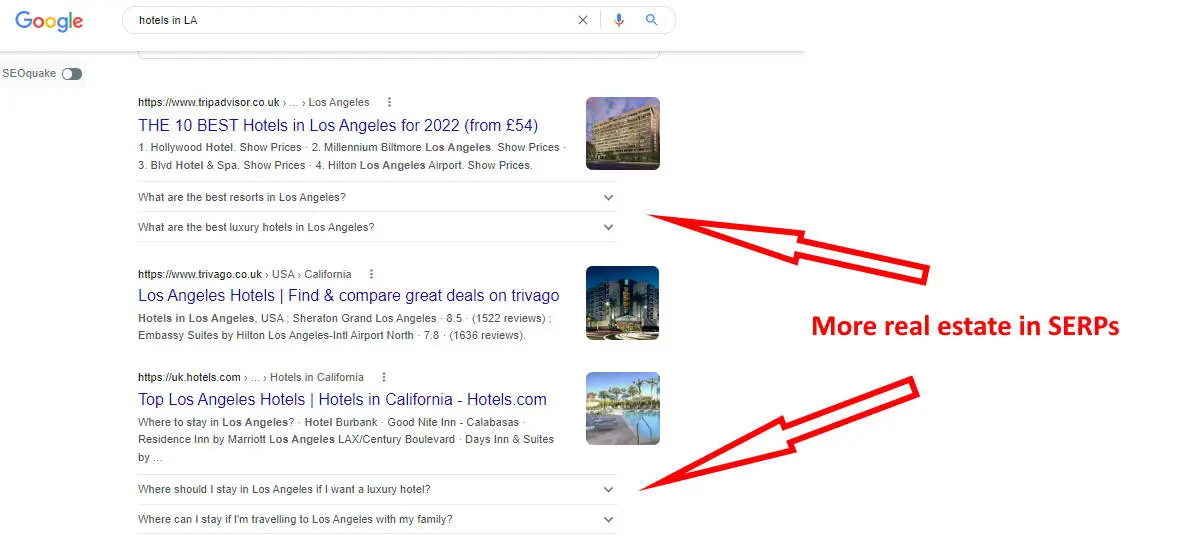The width and height of the screenshot is (1200, 552).
Task: Click the trivago.co.uk URL breadcrumb
Action: (245, 274)
